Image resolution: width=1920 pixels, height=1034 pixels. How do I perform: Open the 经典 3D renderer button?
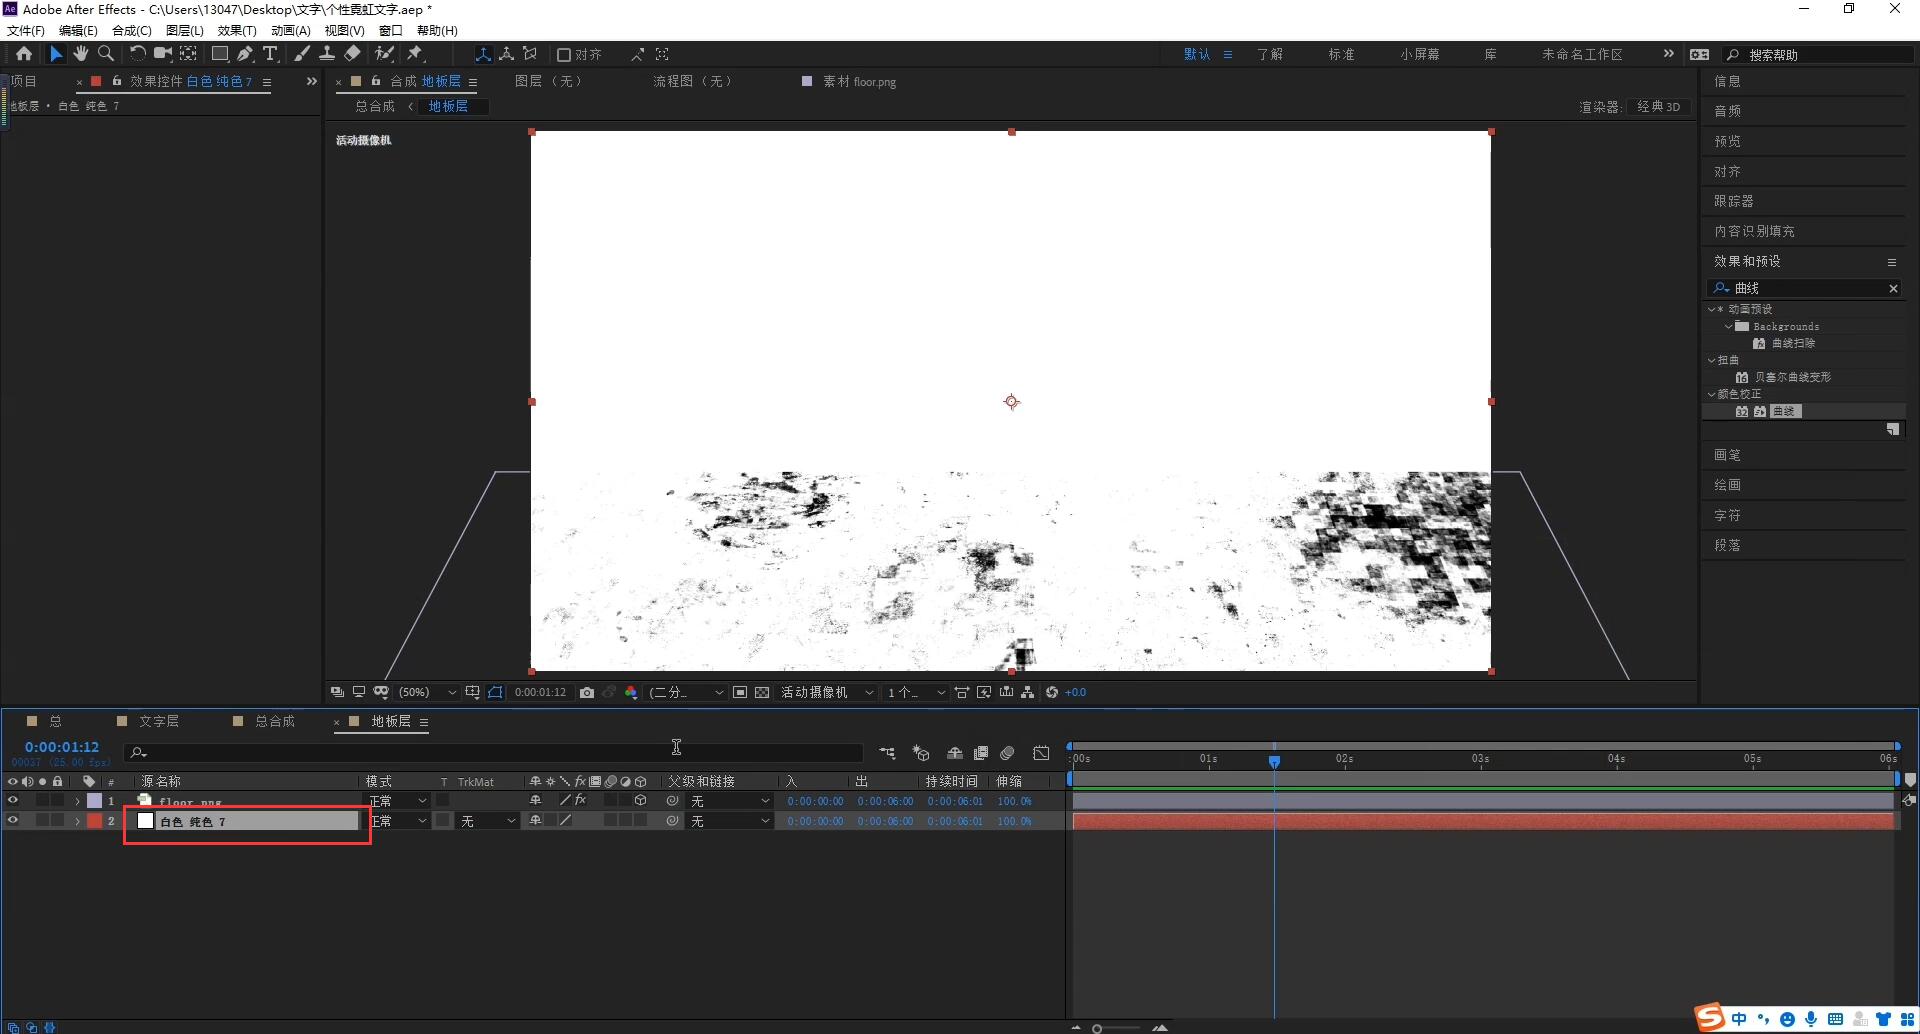(1658, 106)
